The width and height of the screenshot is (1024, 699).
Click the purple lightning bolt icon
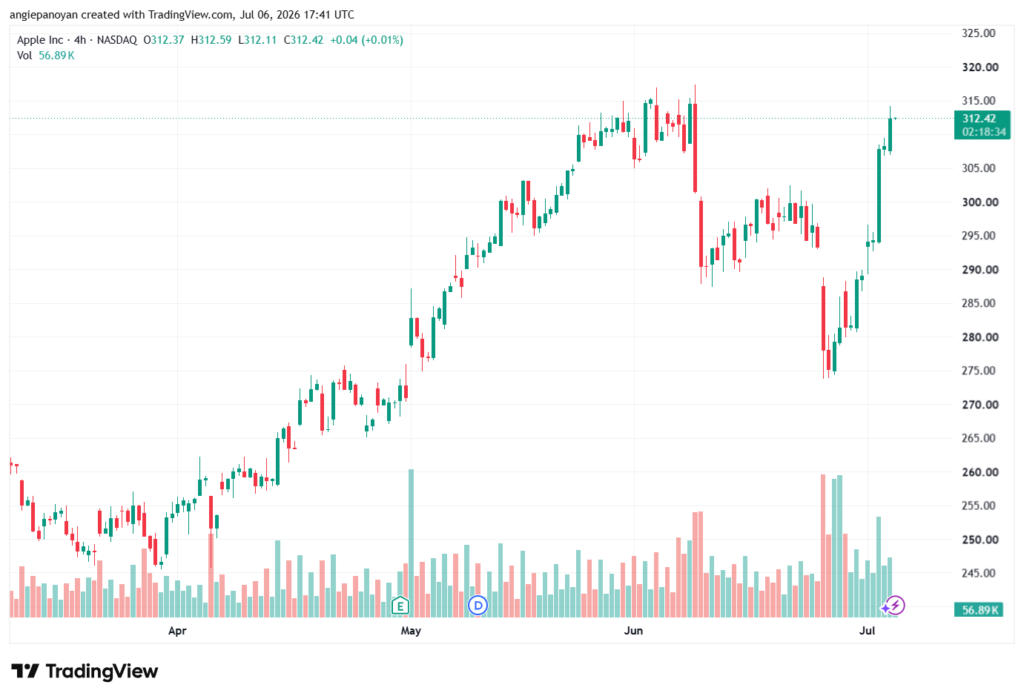pyautogui.click(x=896, y=606)
